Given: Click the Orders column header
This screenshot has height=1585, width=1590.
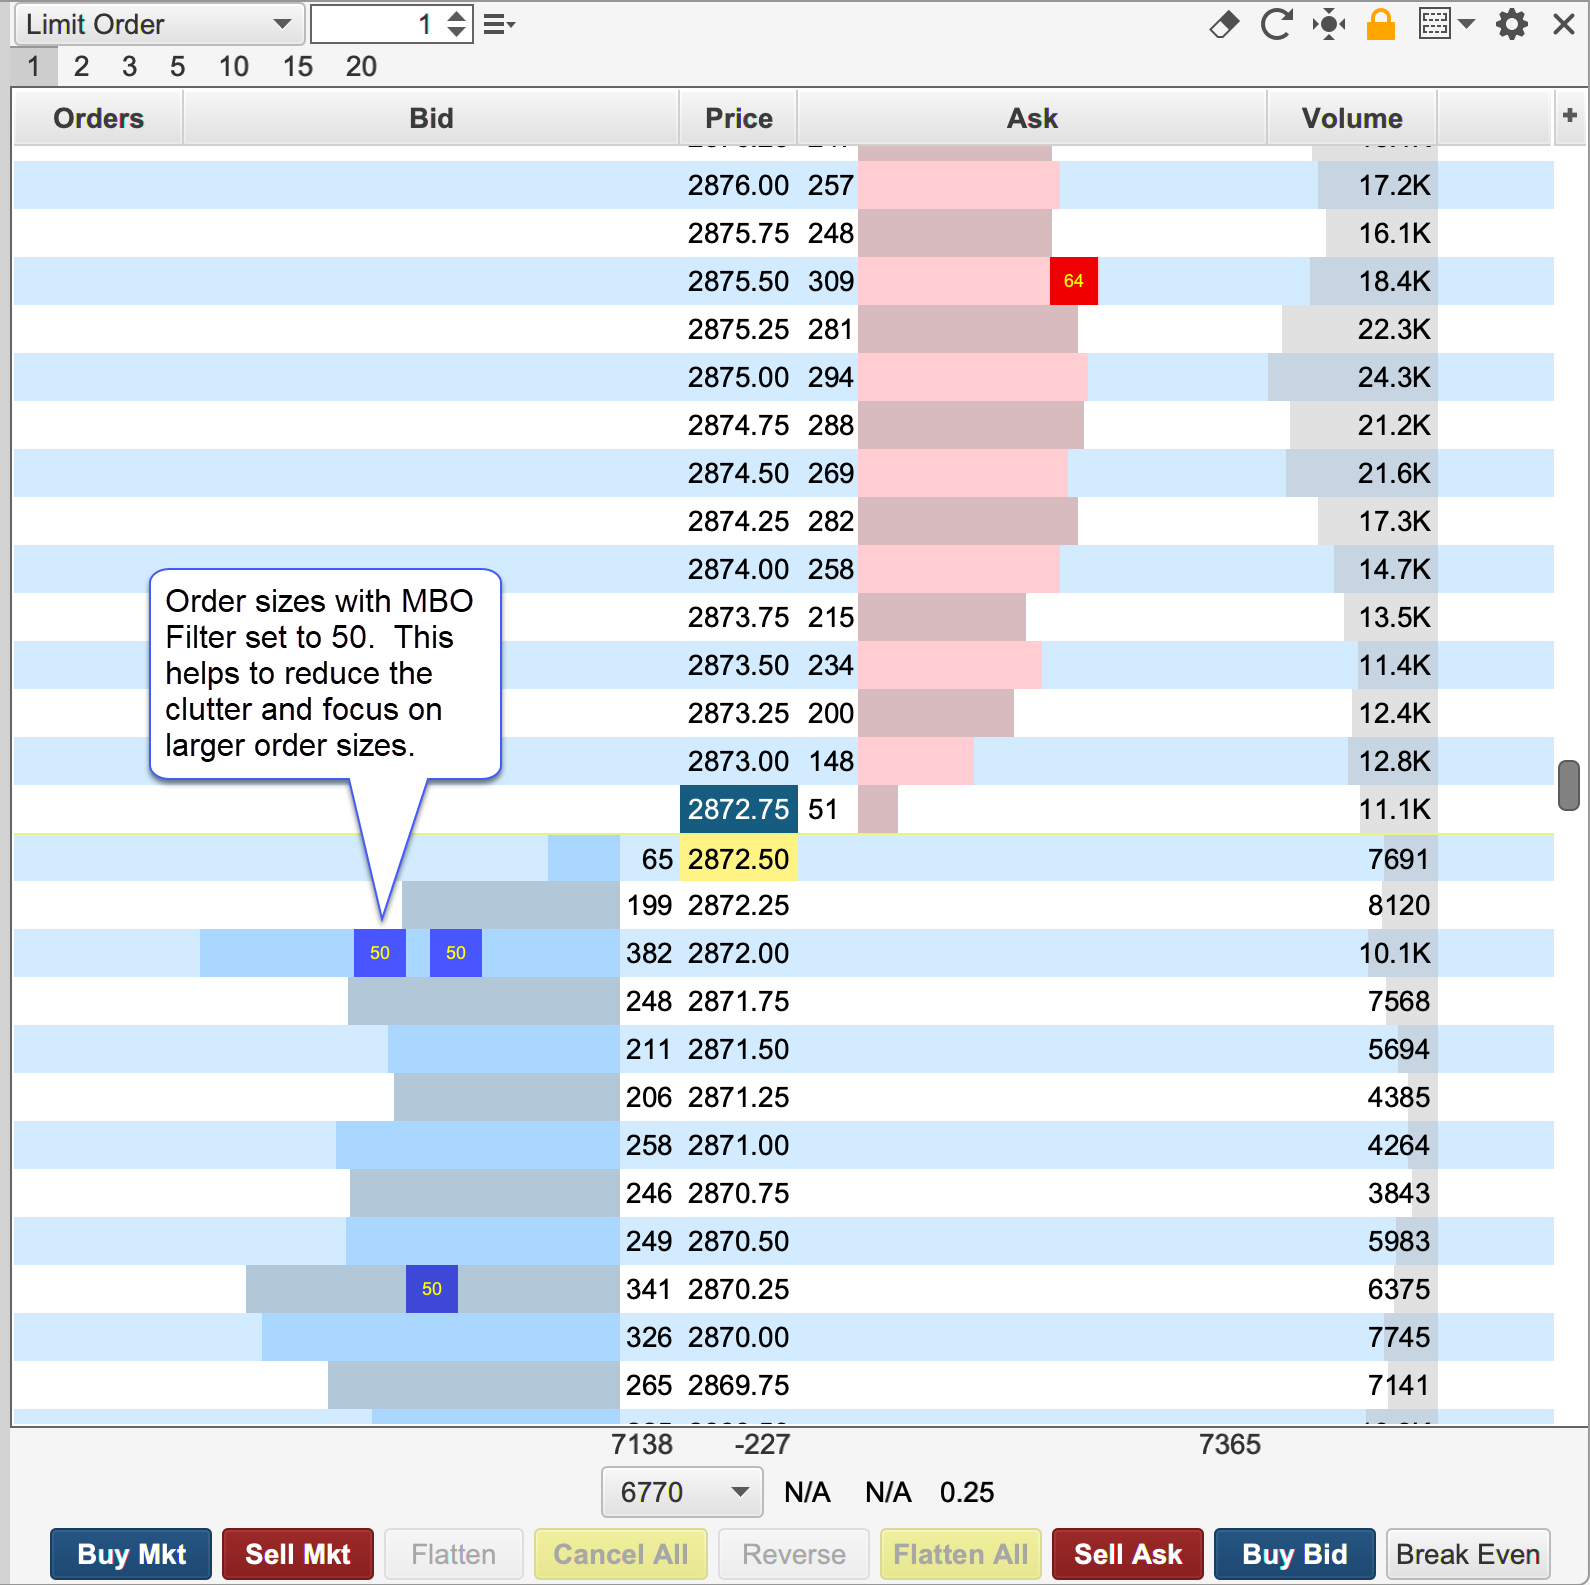Looking at the screenshot, I should pyautogui.click(x=98, y=118).
